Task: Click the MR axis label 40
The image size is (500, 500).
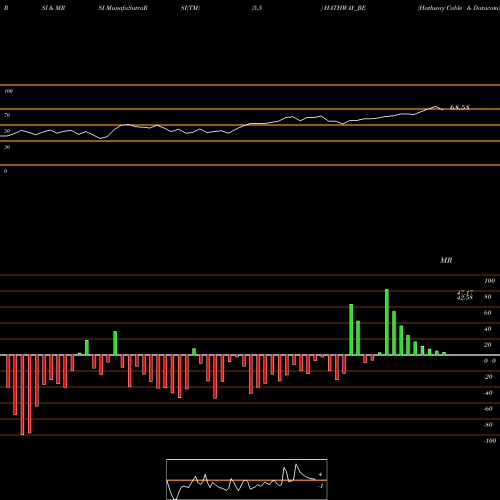Action: click(488, 329)
